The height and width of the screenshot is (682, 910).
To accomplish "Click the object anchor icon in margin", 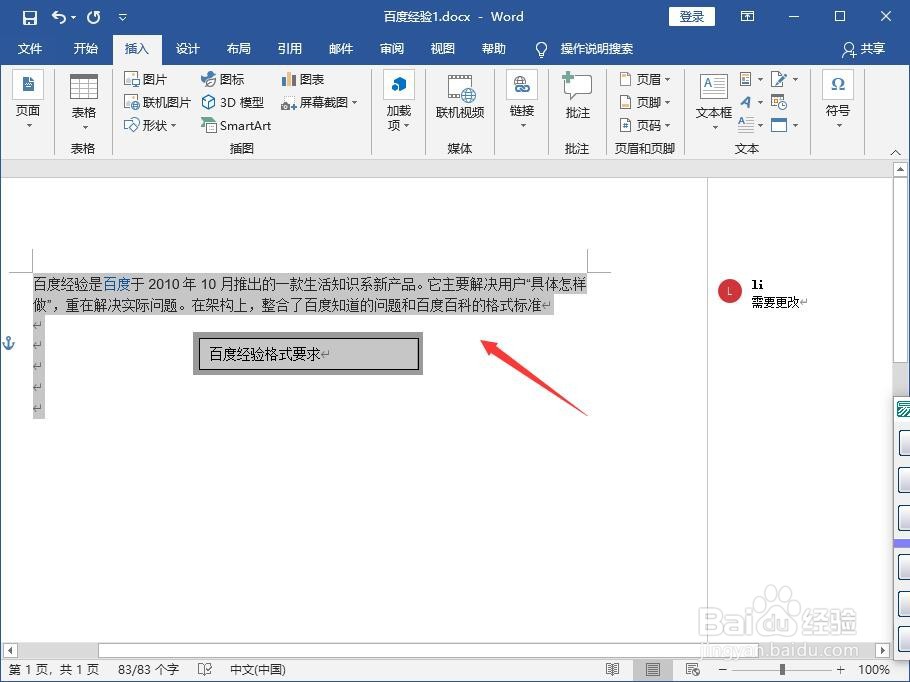I will (x=9, y=343).
